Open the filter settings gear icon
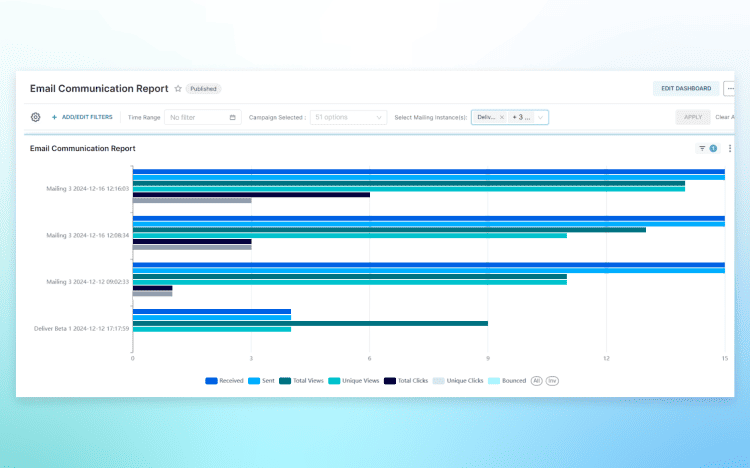Viewport: 750px width, 468px height. [x=36, y=117]
